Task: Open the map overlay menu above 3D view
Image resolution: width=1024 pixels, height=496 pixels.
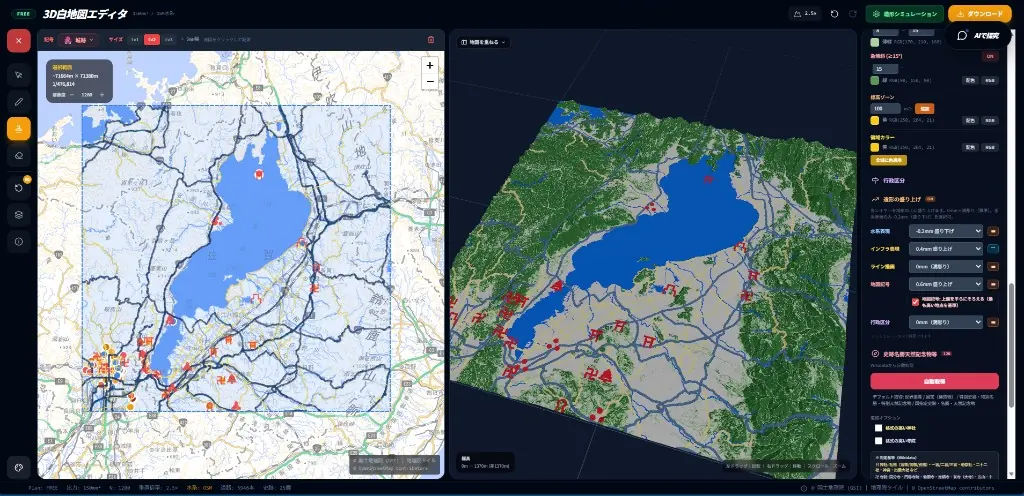Action: 483,42
